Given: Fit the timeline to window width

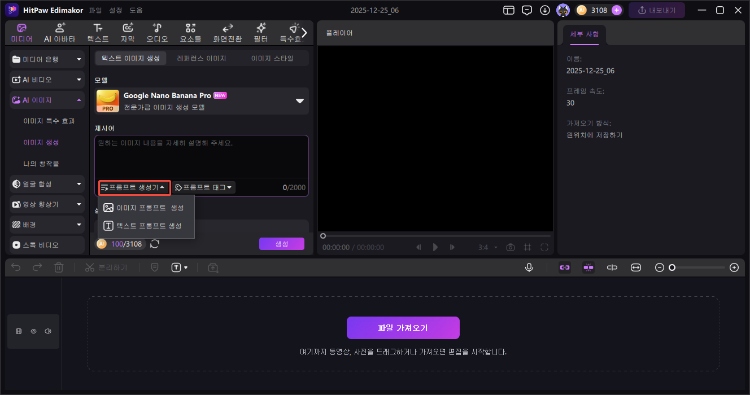Looking at the screenshot, I should point(636,267).
